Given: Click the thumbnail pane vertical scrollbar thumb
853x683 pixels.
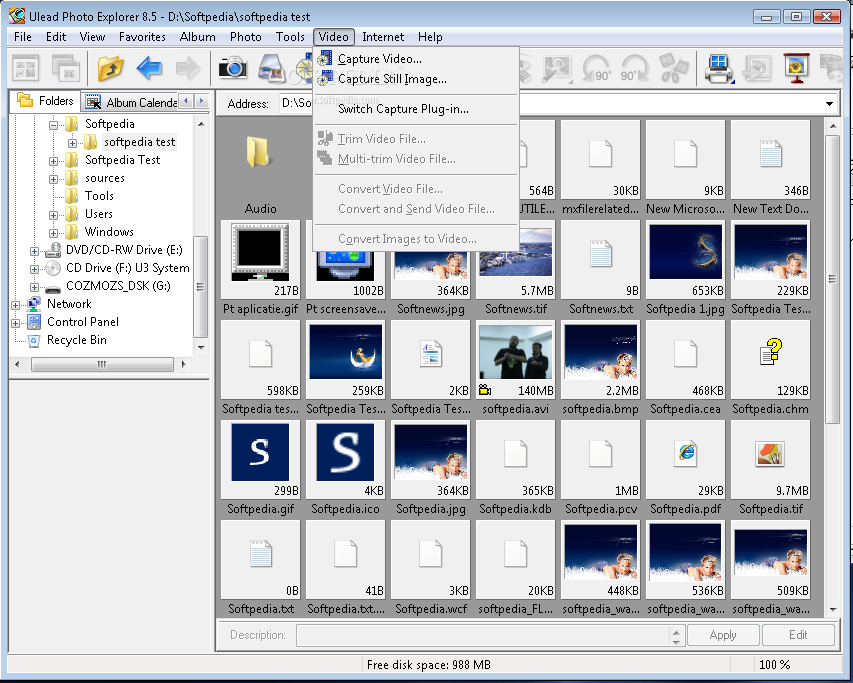Looking at the screenshot, I should pos(832,279).
